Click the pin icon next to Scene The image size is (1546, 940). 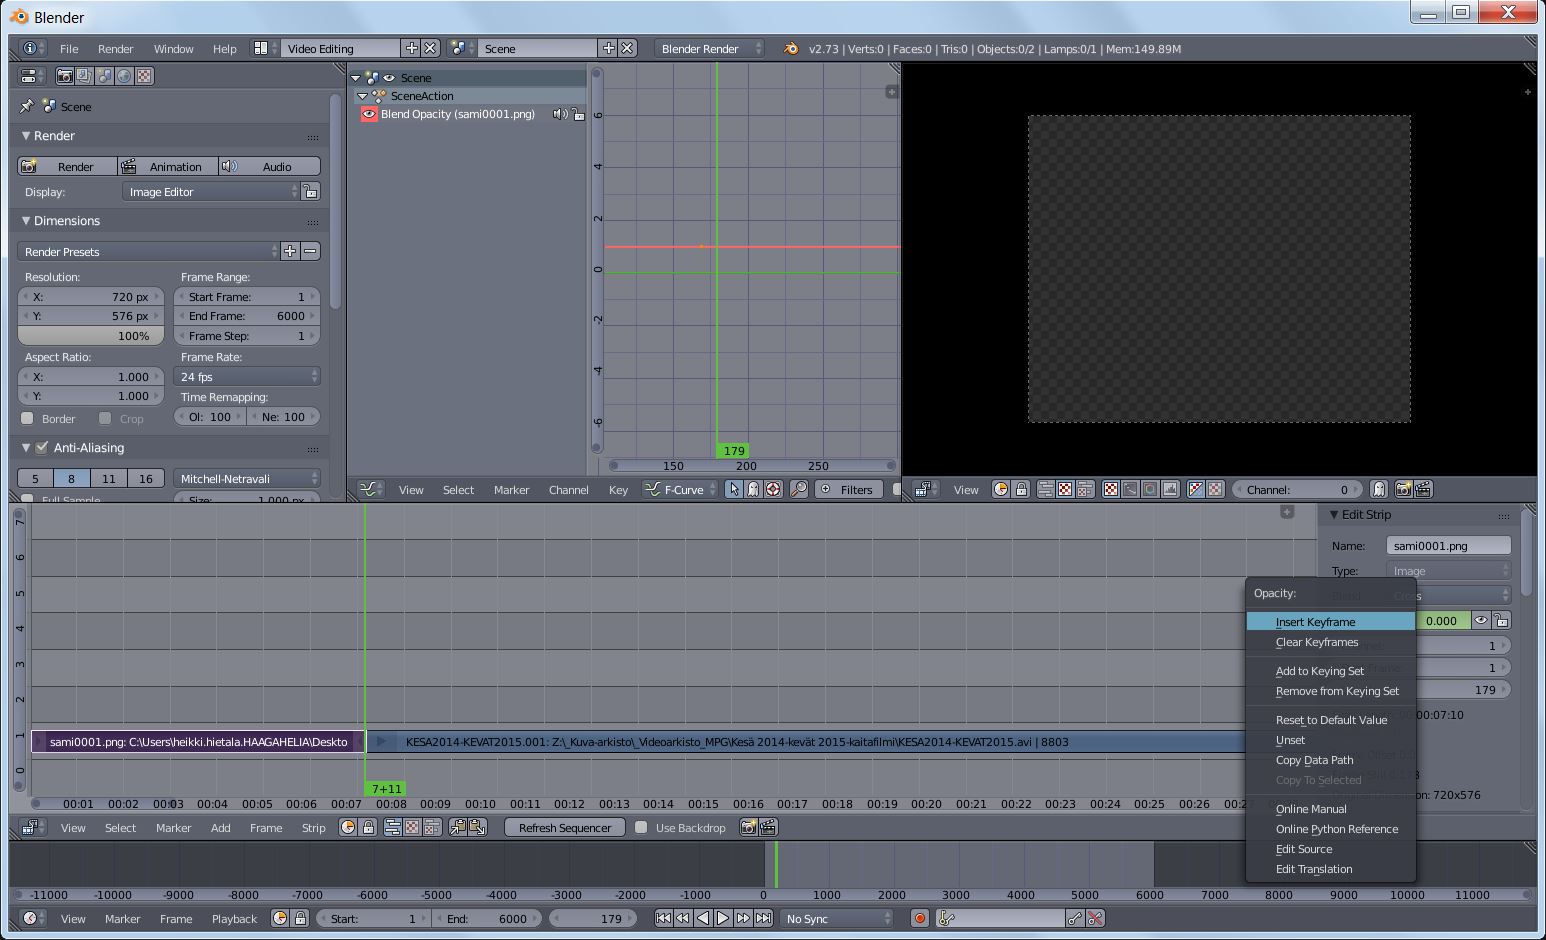(27, 106)
